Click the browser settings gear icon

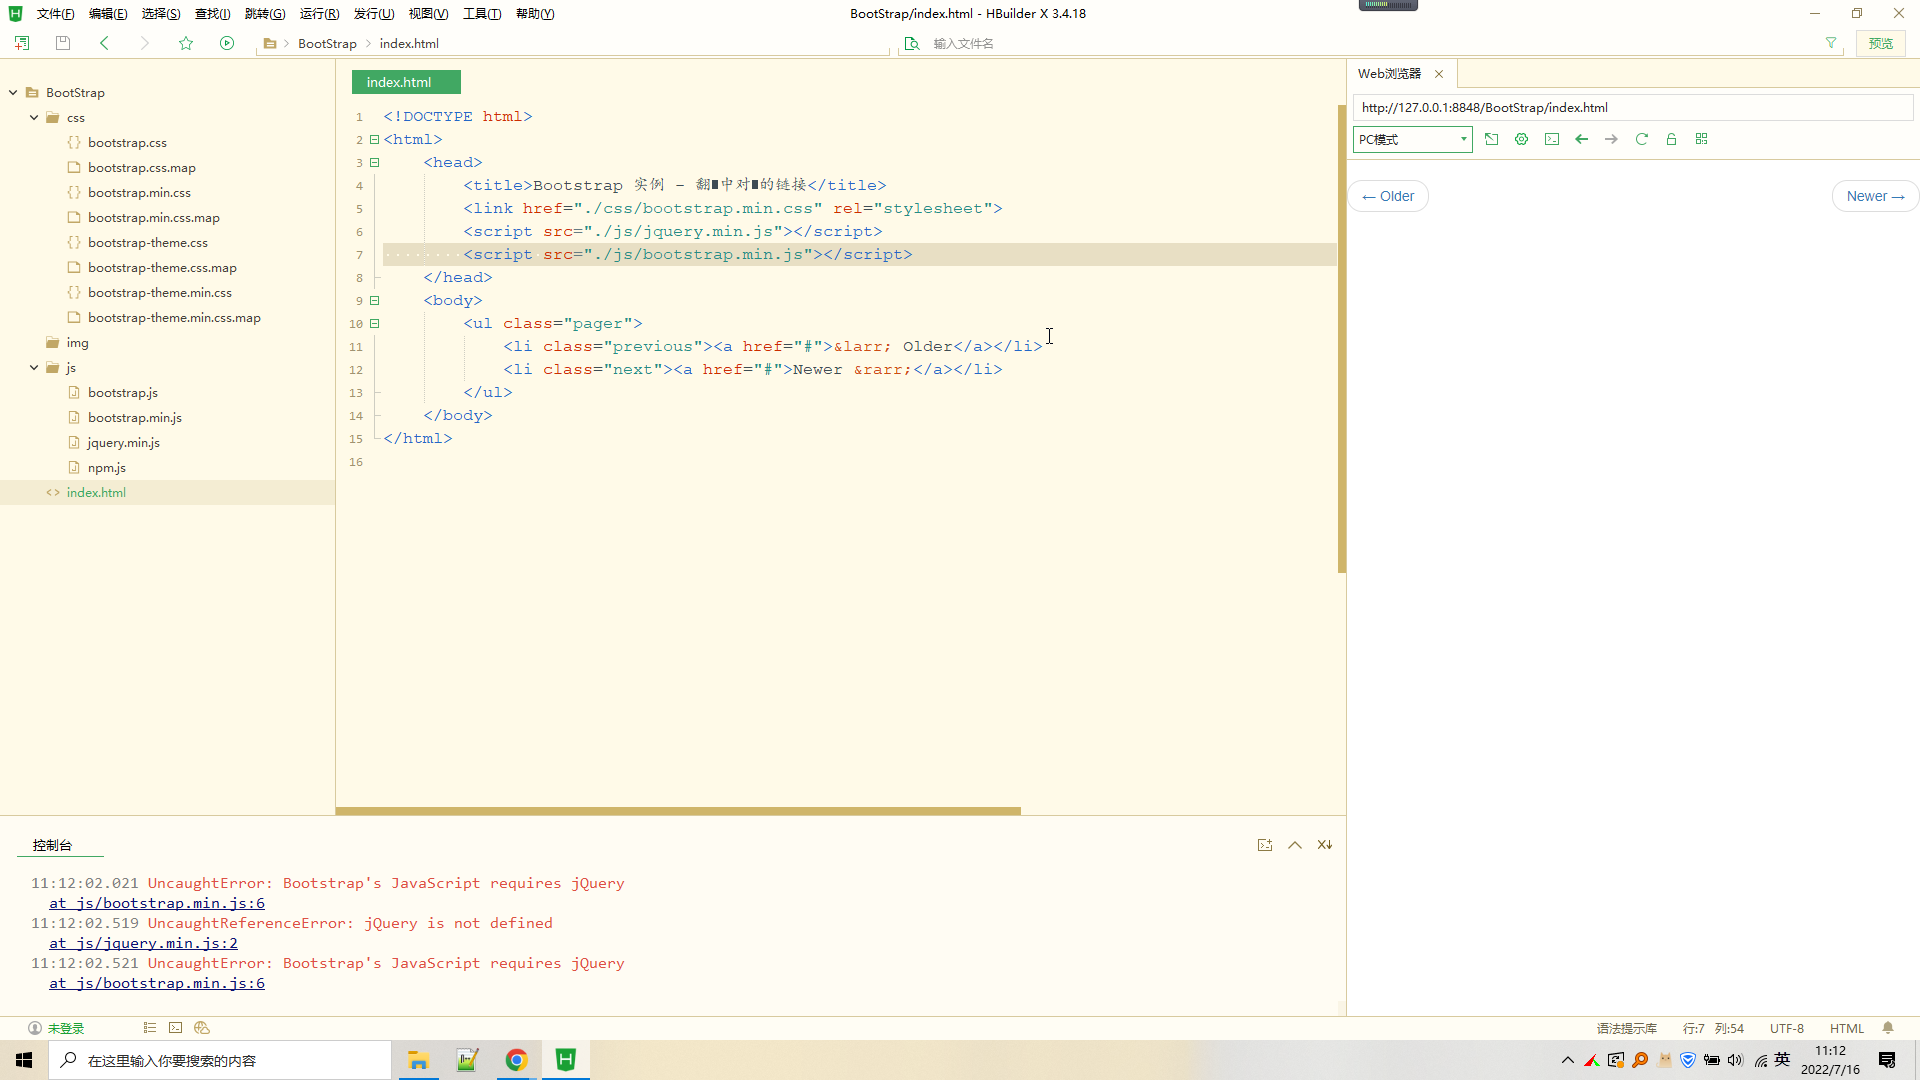coord(1521,139)
